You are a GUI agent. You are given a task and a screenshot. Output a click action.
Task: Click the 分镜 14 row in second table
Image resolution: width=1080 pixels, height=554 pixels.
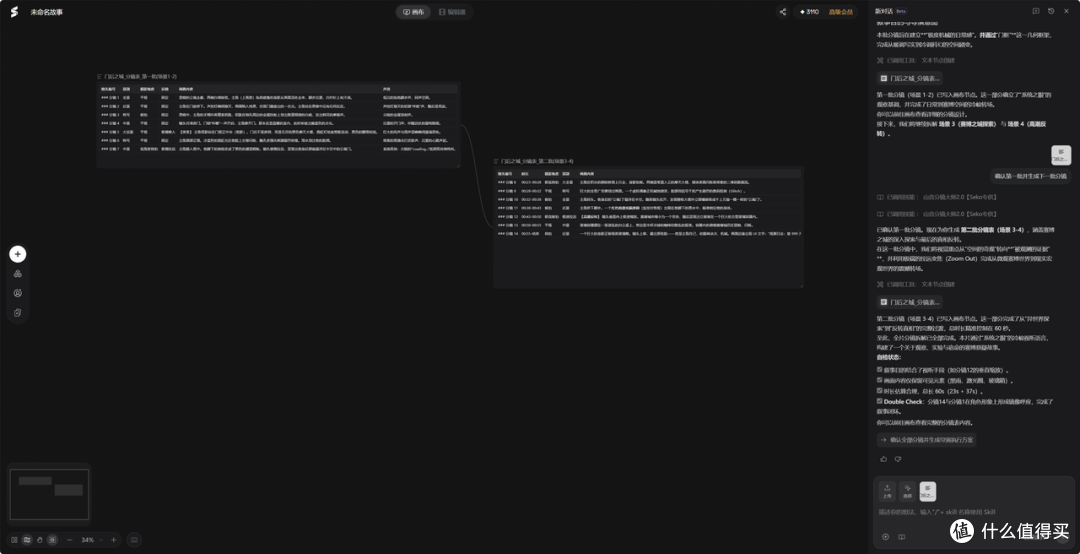tap(648, 234)
